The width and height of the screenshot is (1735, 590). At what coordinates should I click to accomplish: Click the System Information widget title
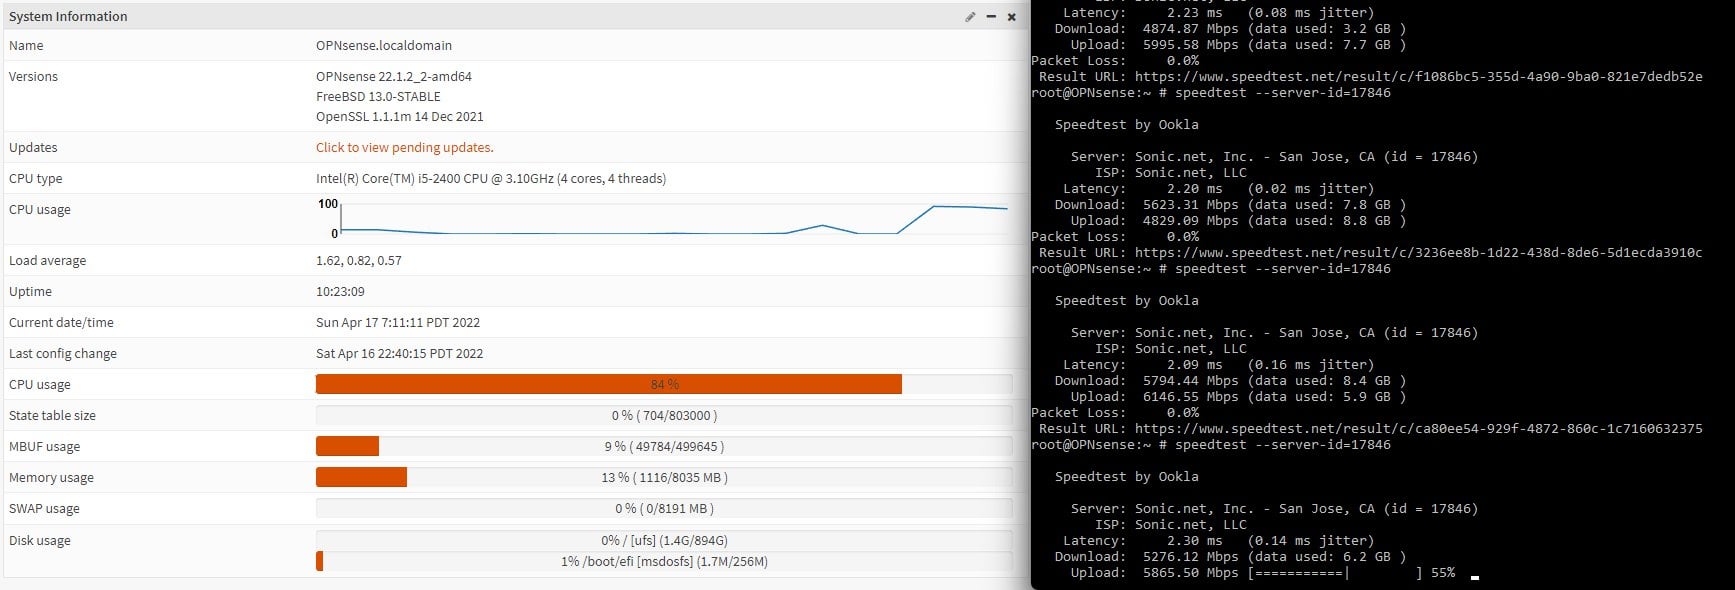pos(68,17)
